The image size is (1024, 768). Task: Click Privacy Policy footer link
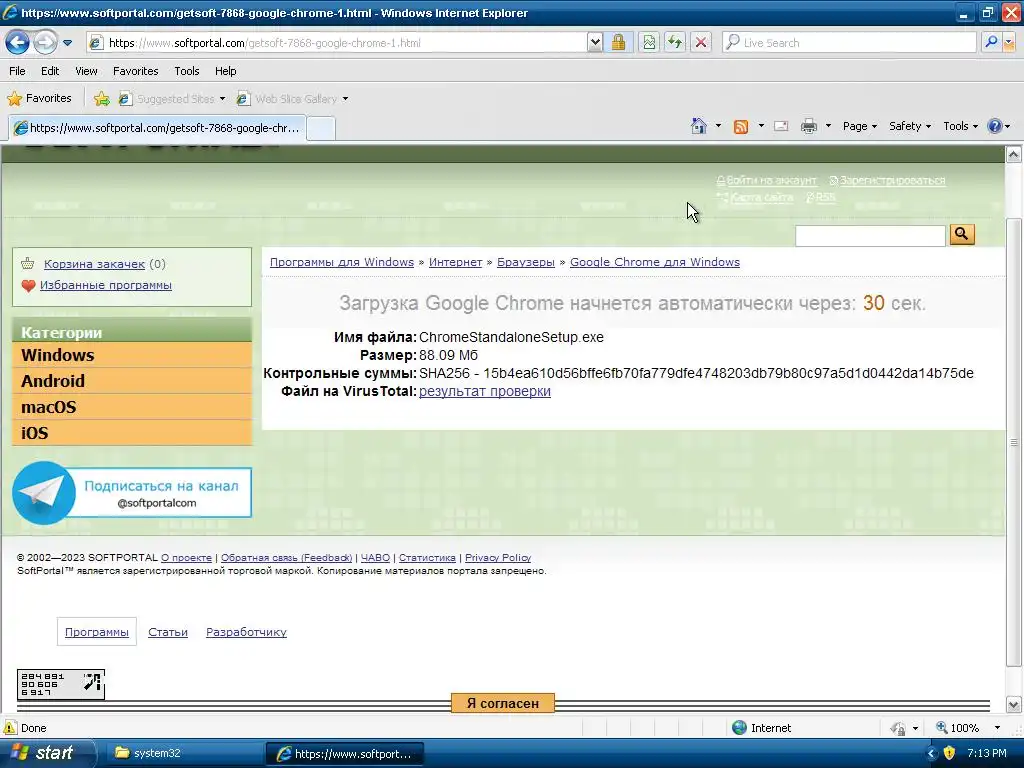coord(498,558)
